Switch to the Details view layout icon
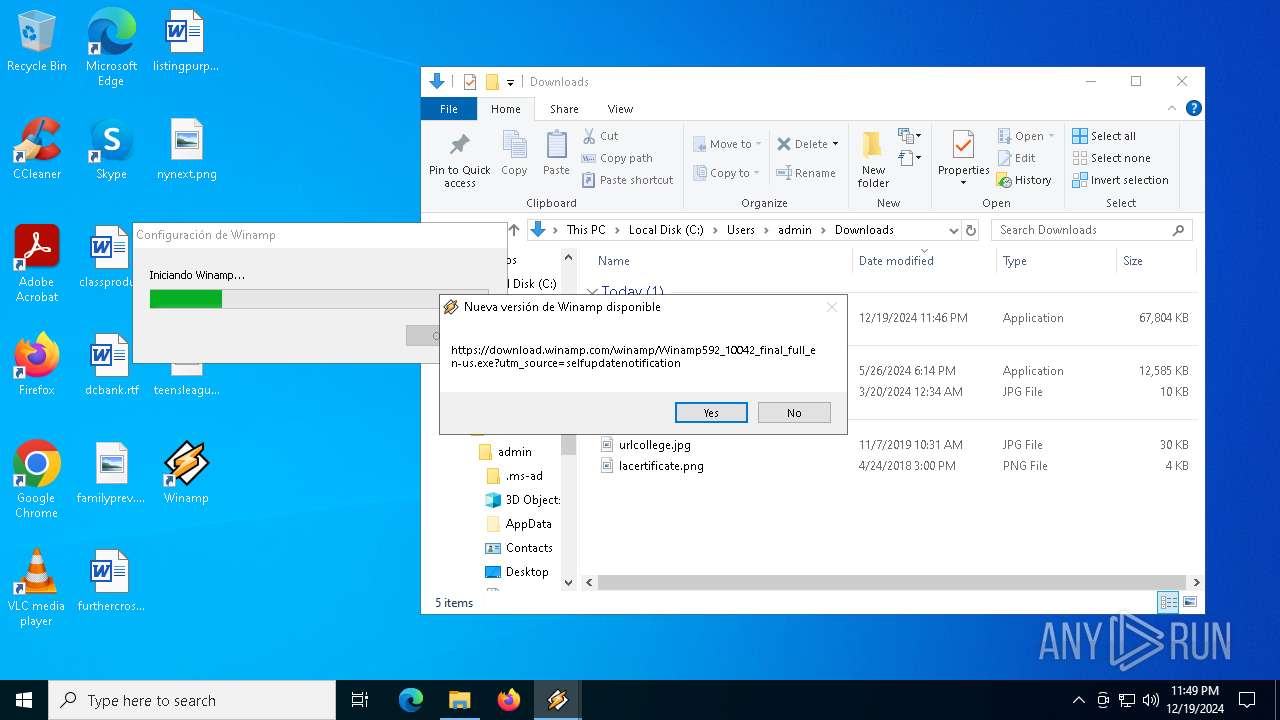Screen dimensions: 1280x720 (1168, 602)
